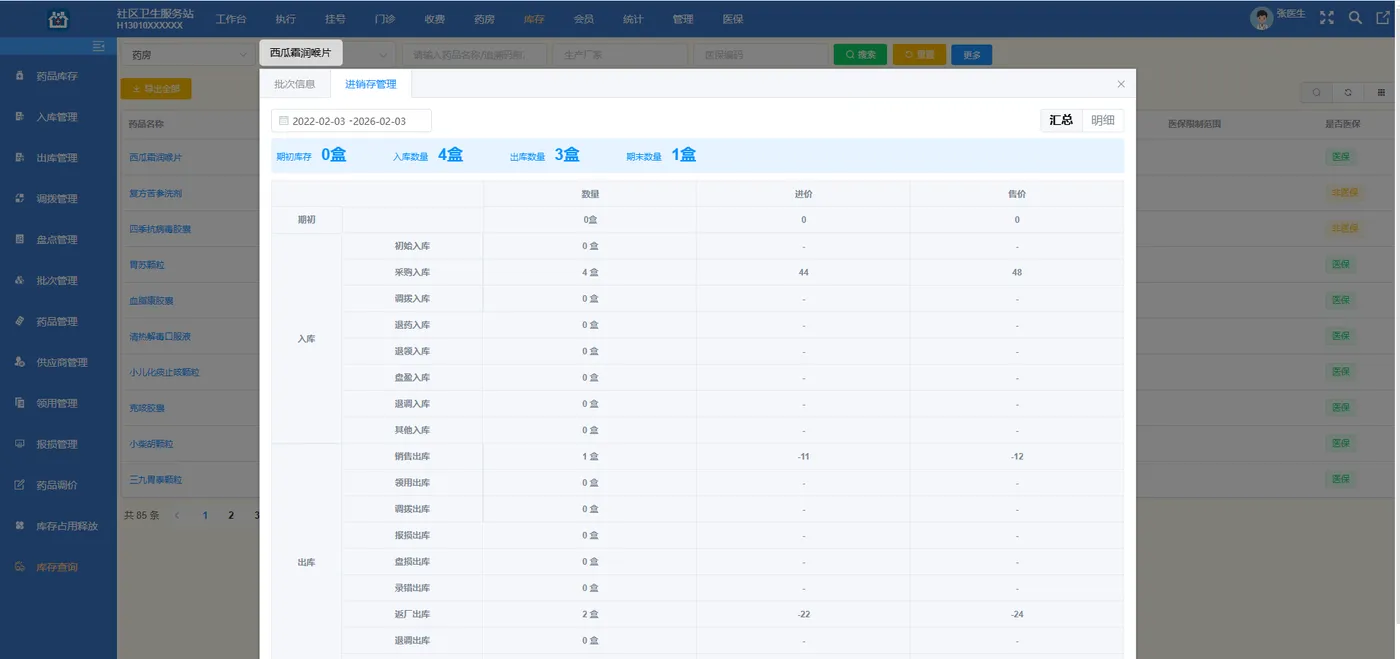Click the 张医生 user name
1400x659 pixels.
pos(1291,13)
